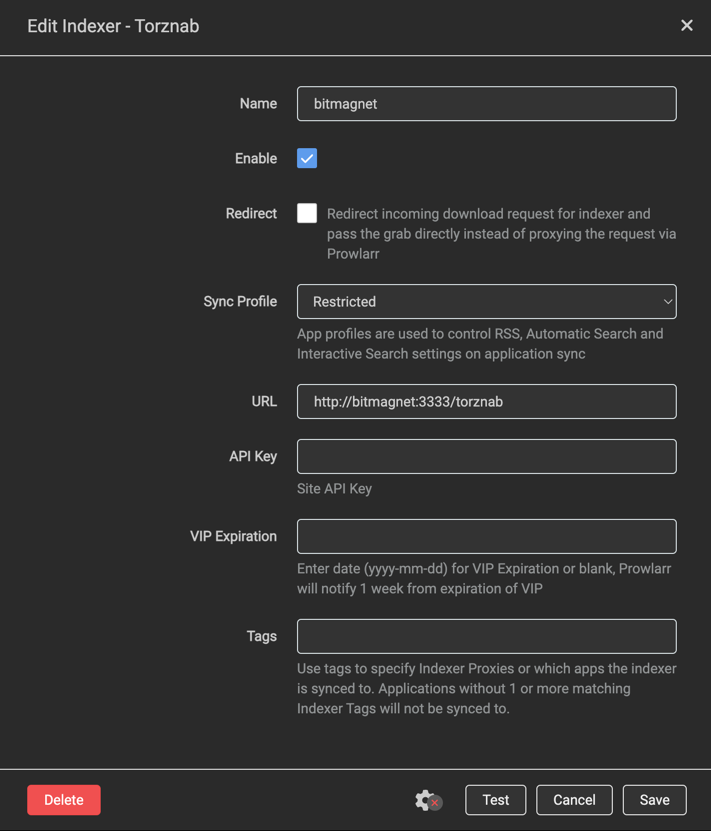Click the Redirect description help text

click(501, 234)
